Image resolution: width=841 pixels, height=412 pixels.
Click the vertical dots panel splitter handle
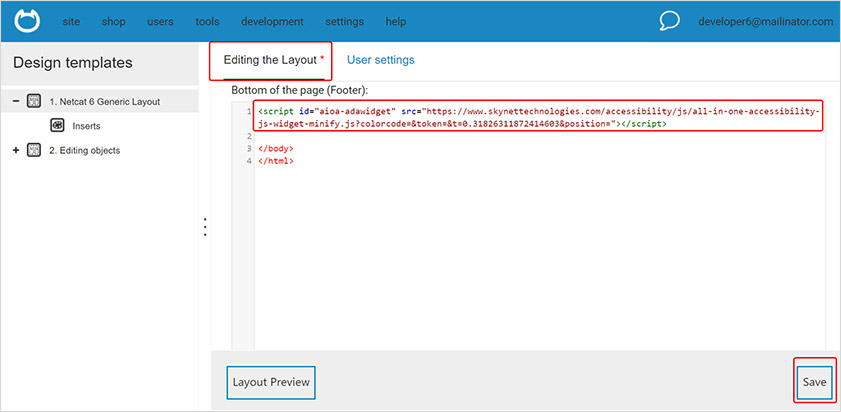tap(205, 227)
